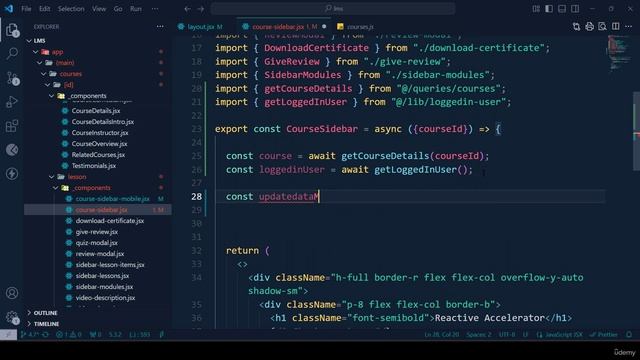Change file encoding via UTF-8
This screenshot has height=360, width=640.
pyautogui.click(x=507, y=335)
